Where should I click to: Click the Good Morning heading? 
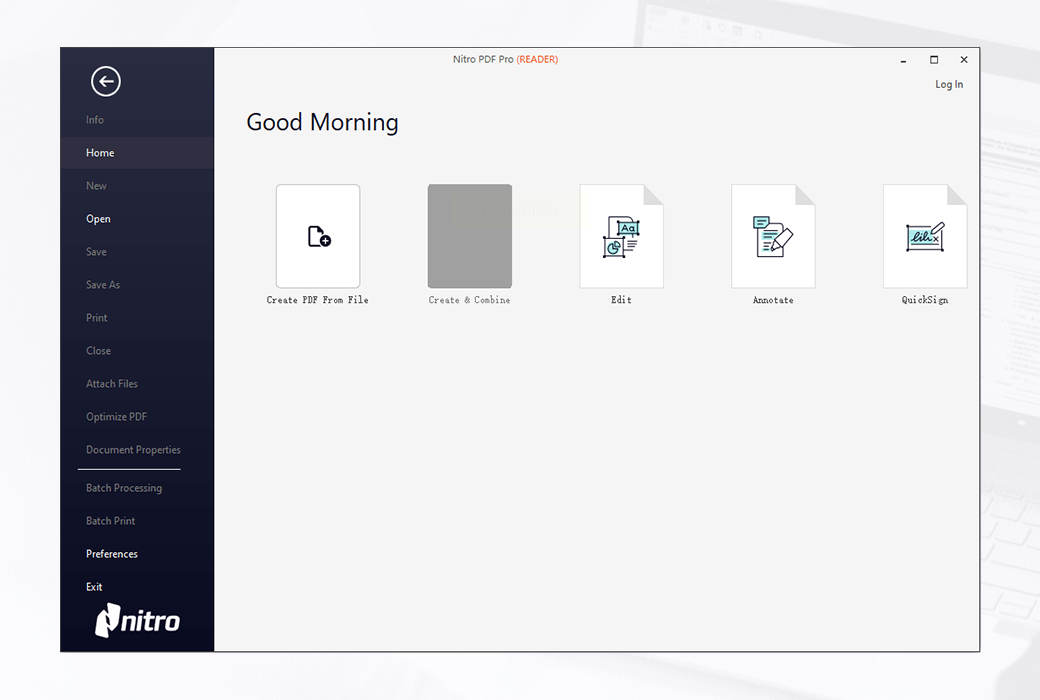click(322, 123)
